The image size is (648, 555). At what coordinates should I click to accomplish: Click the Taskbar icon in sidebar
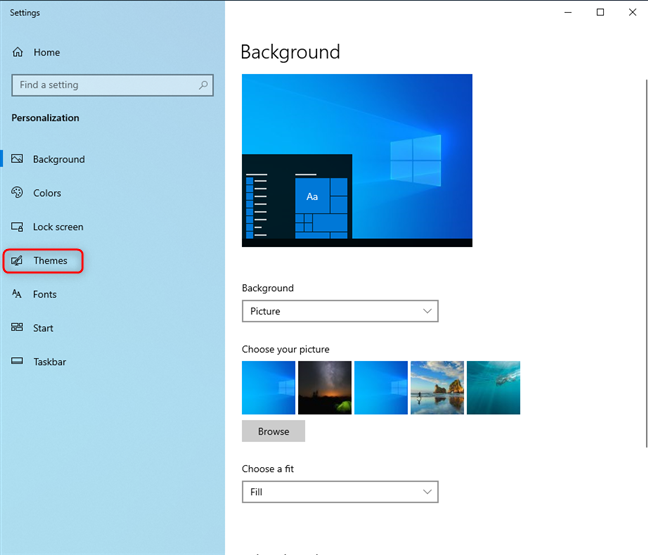(17, 362)
